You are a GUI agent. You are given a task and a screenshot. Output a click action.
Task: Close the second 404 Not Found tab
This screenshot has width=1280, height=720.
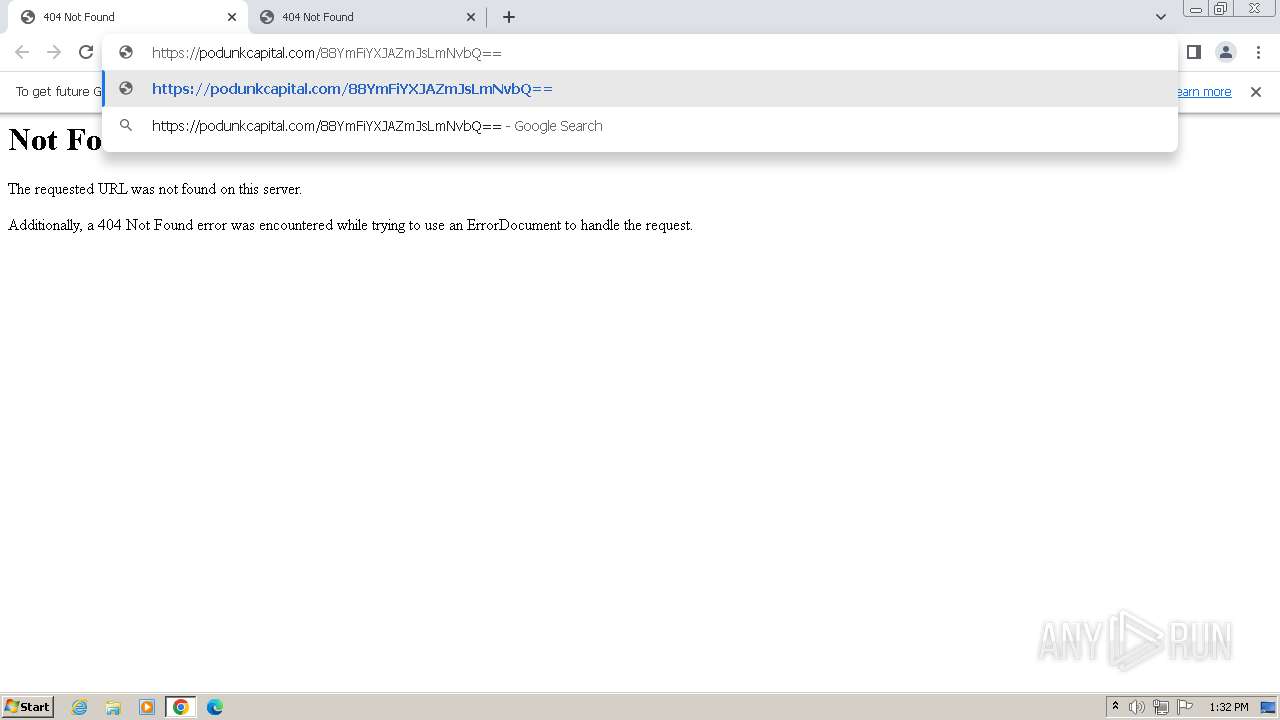coord(471,17)
